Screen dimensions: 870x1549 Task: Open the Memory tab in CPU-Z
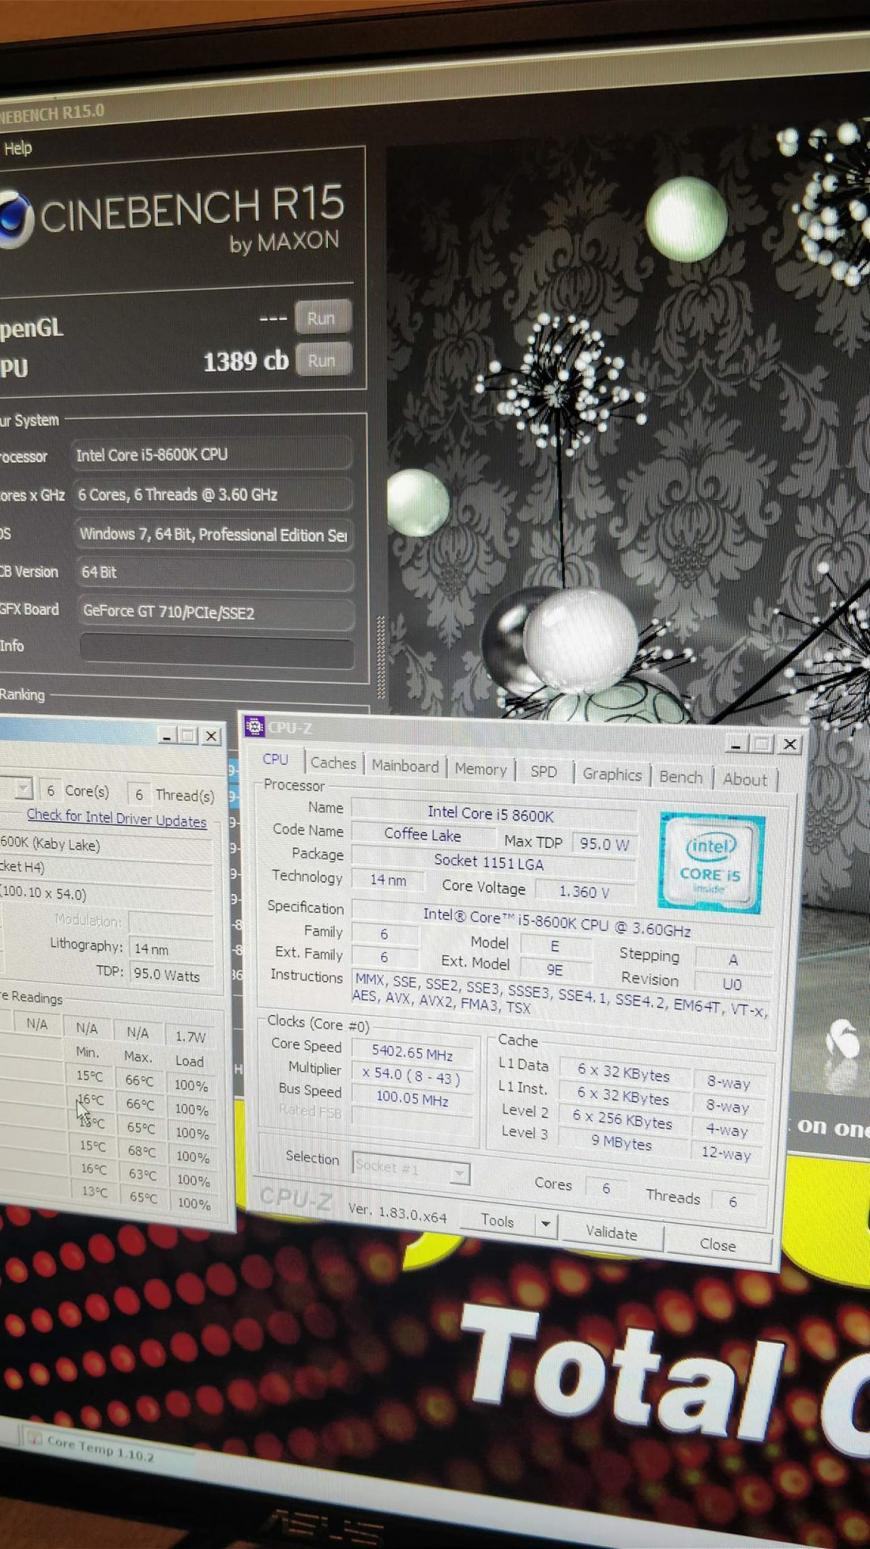480,769
